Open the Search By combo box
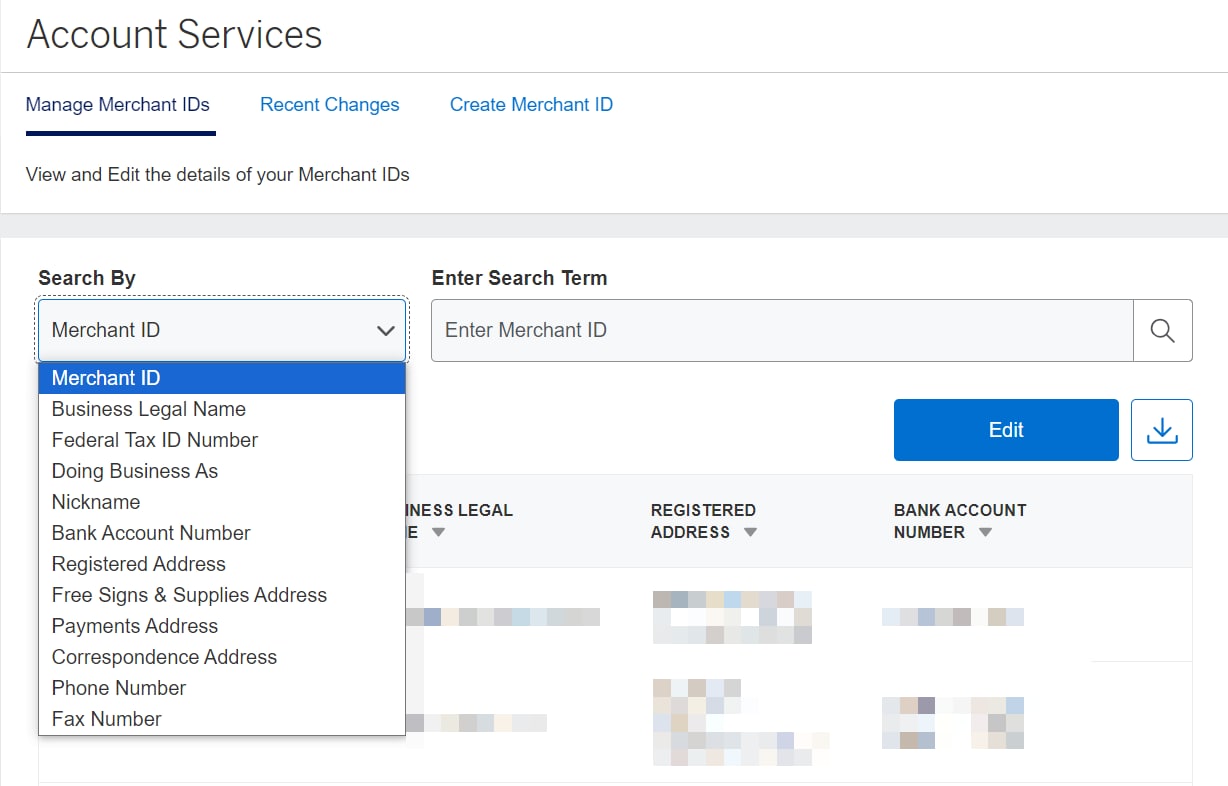1228x786 pixels. [x=221, y=330]
